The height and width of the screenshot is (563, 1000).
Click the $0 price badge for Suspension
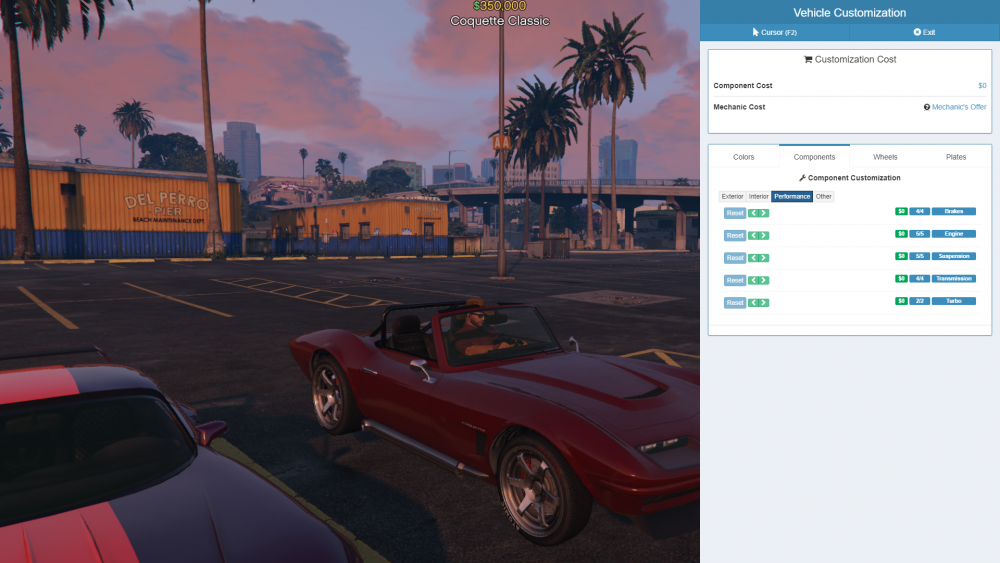[x=901, y=256]
